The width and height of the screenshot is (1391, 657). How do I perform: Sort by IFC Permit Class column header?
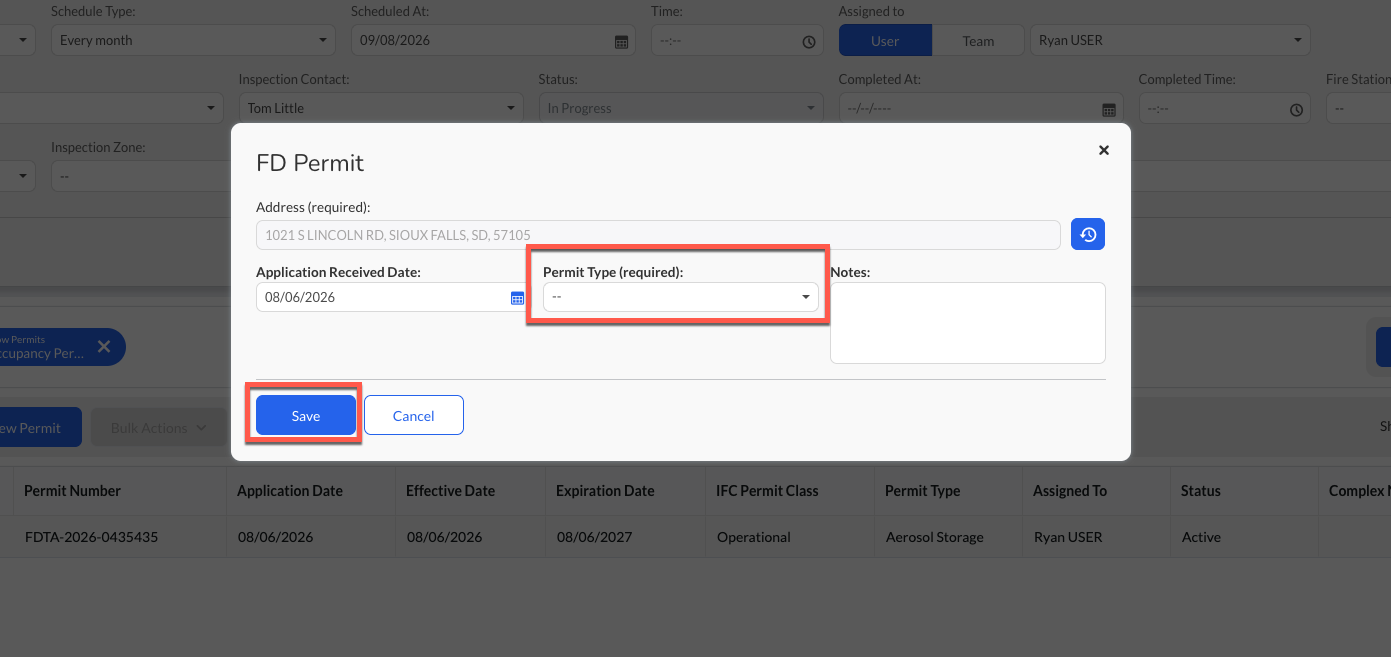coord(767,491)
